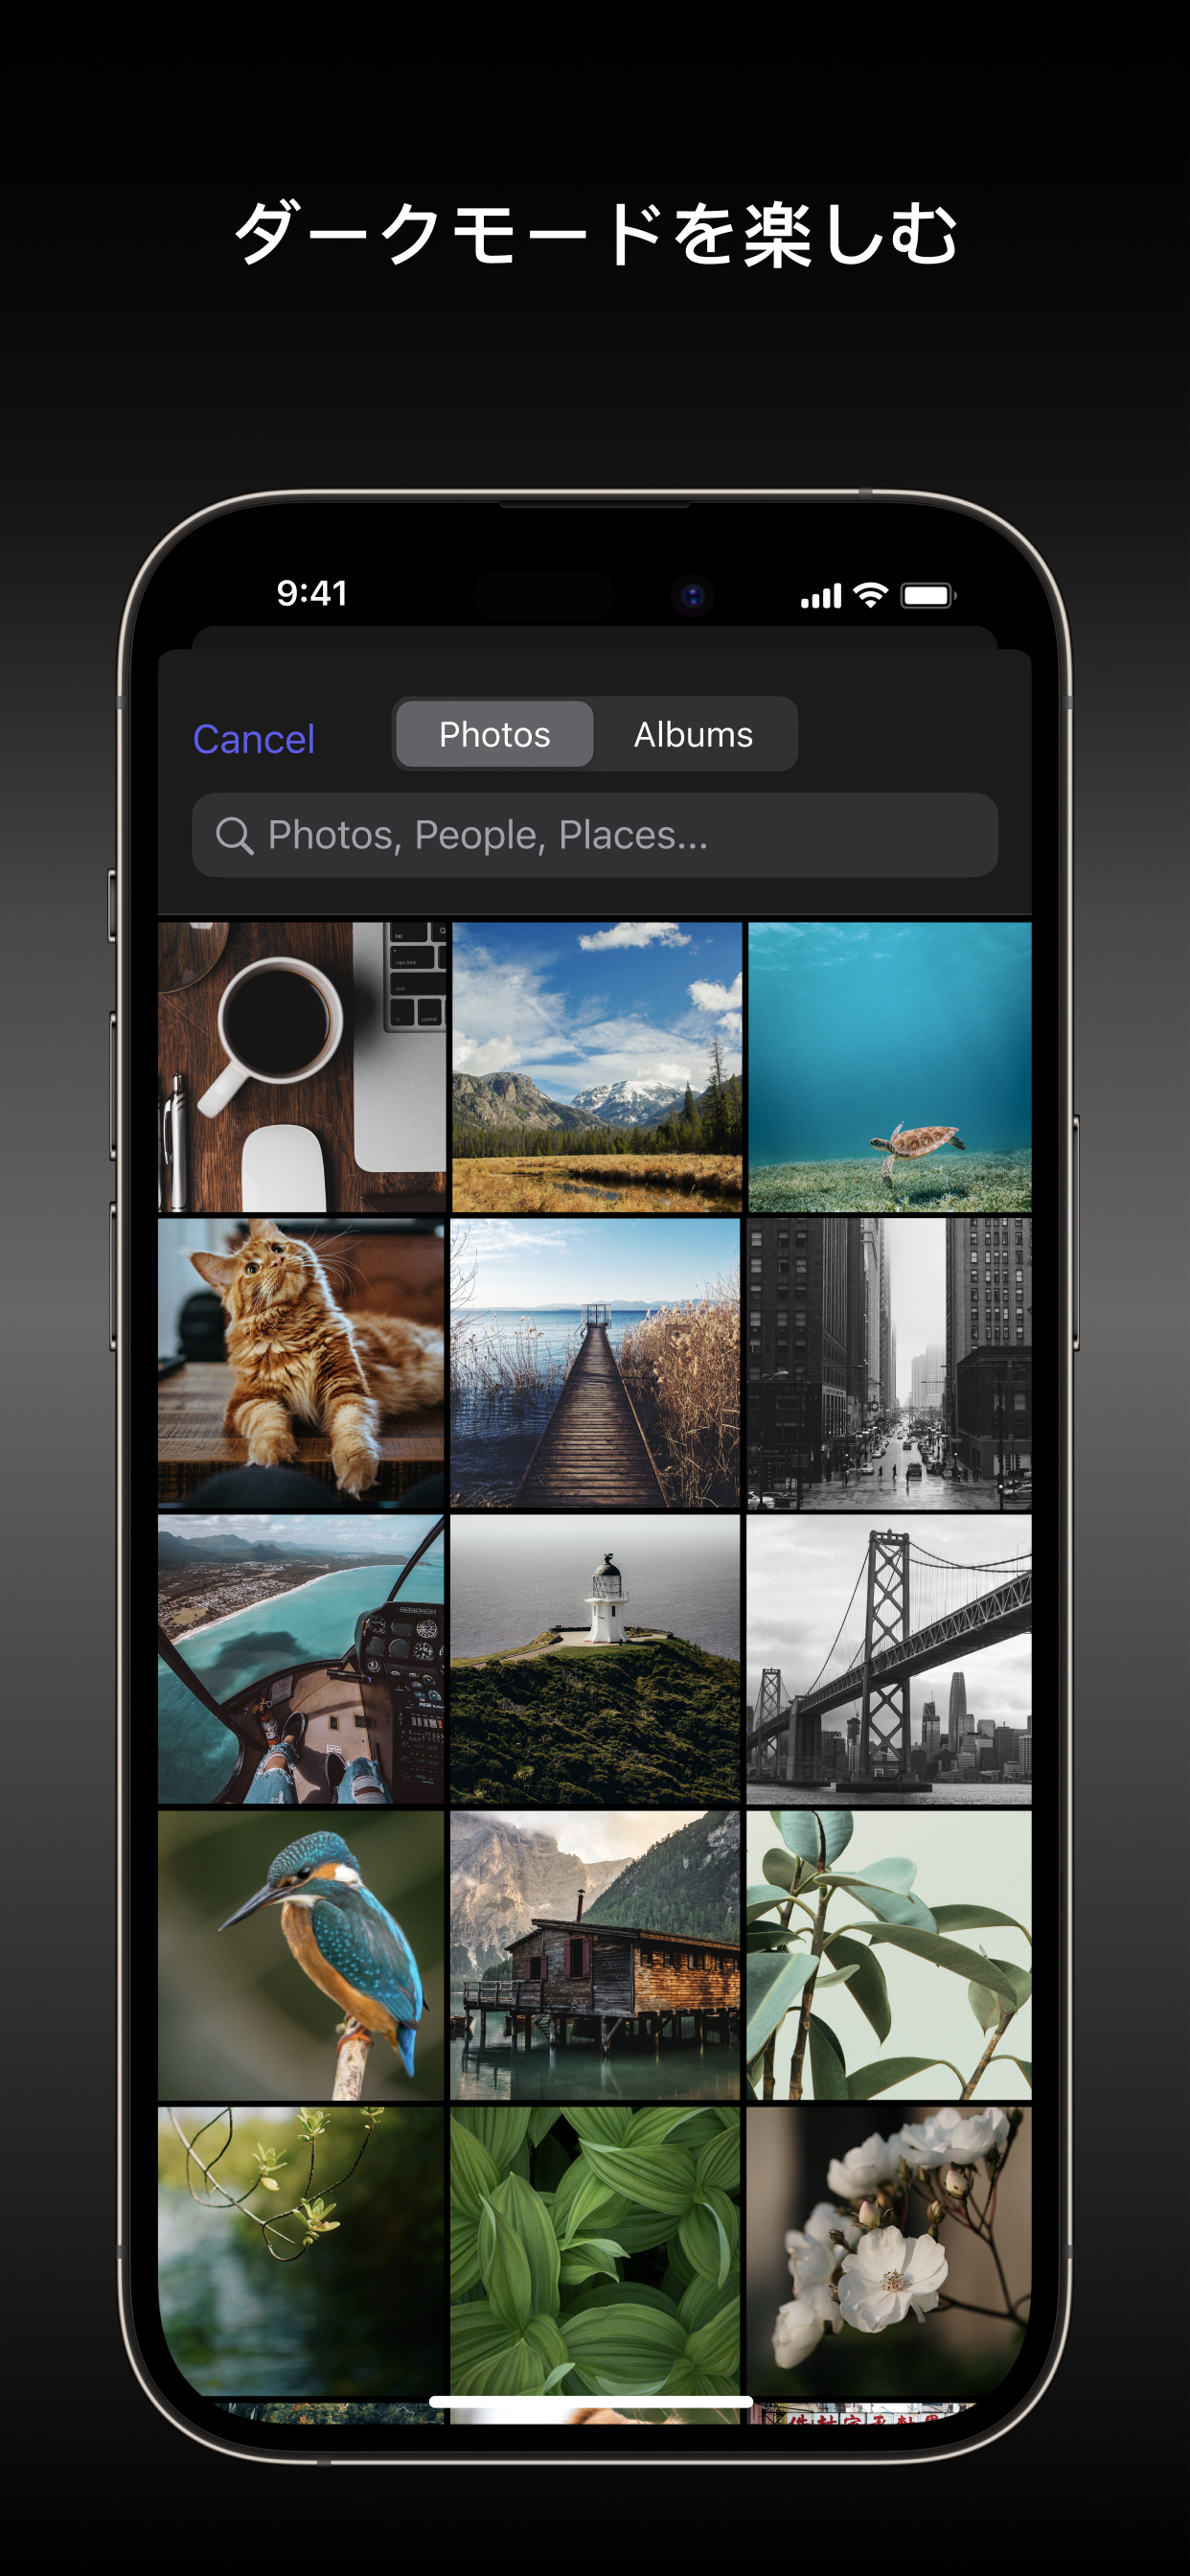Tap the Wi-Fi status icon
Viewport: 1190px width, 2576px height.
[x=871, y=595]
